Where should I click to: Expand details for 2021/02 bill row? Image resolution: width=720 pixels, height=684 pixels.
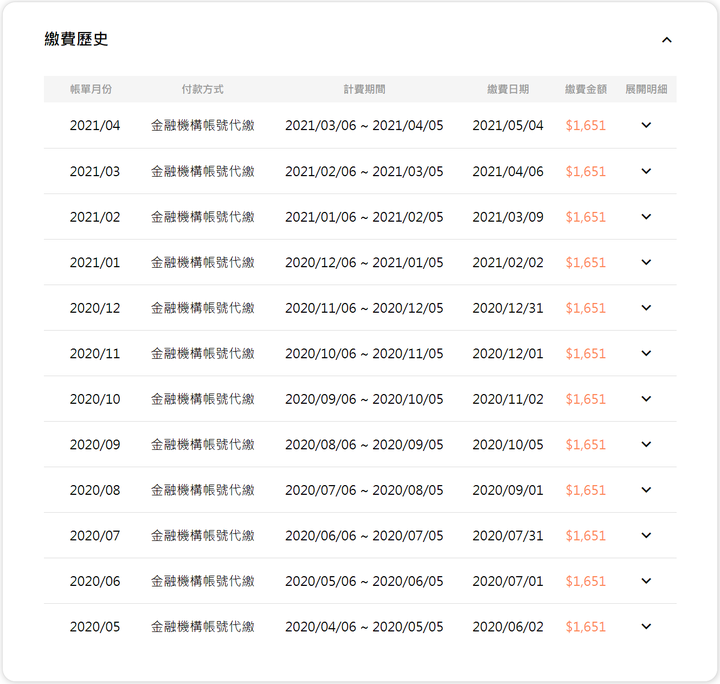(646, 216)
